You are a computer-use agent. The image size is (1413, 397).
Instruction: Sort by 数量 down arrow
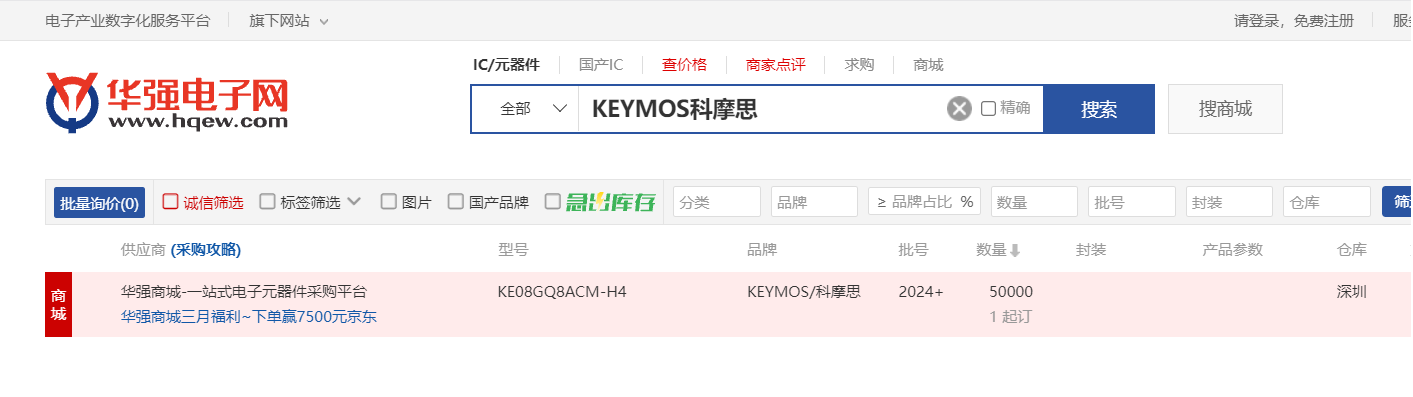pos(1015,250)
